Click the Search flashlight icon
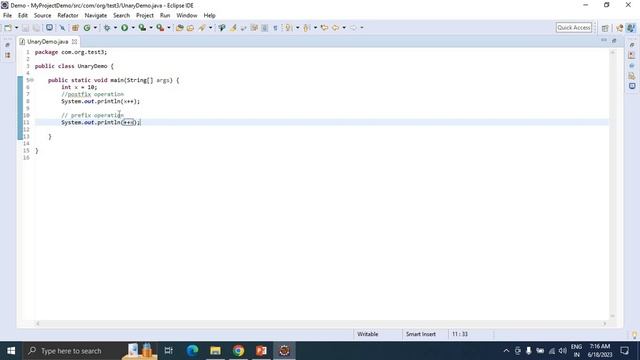 pyautogui.click(x=202, y=28)
